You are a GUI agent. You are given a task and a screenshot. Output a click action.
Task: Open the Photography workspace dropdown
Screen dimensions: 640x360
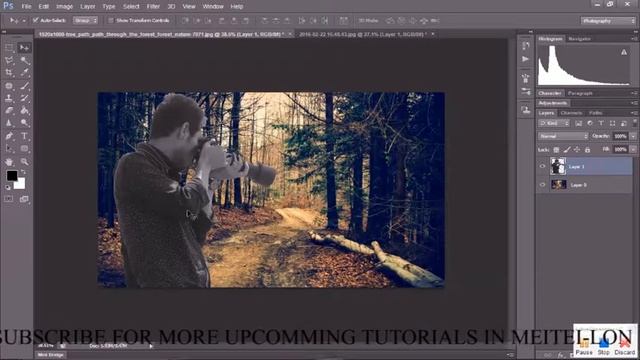[x=608, y=20]
